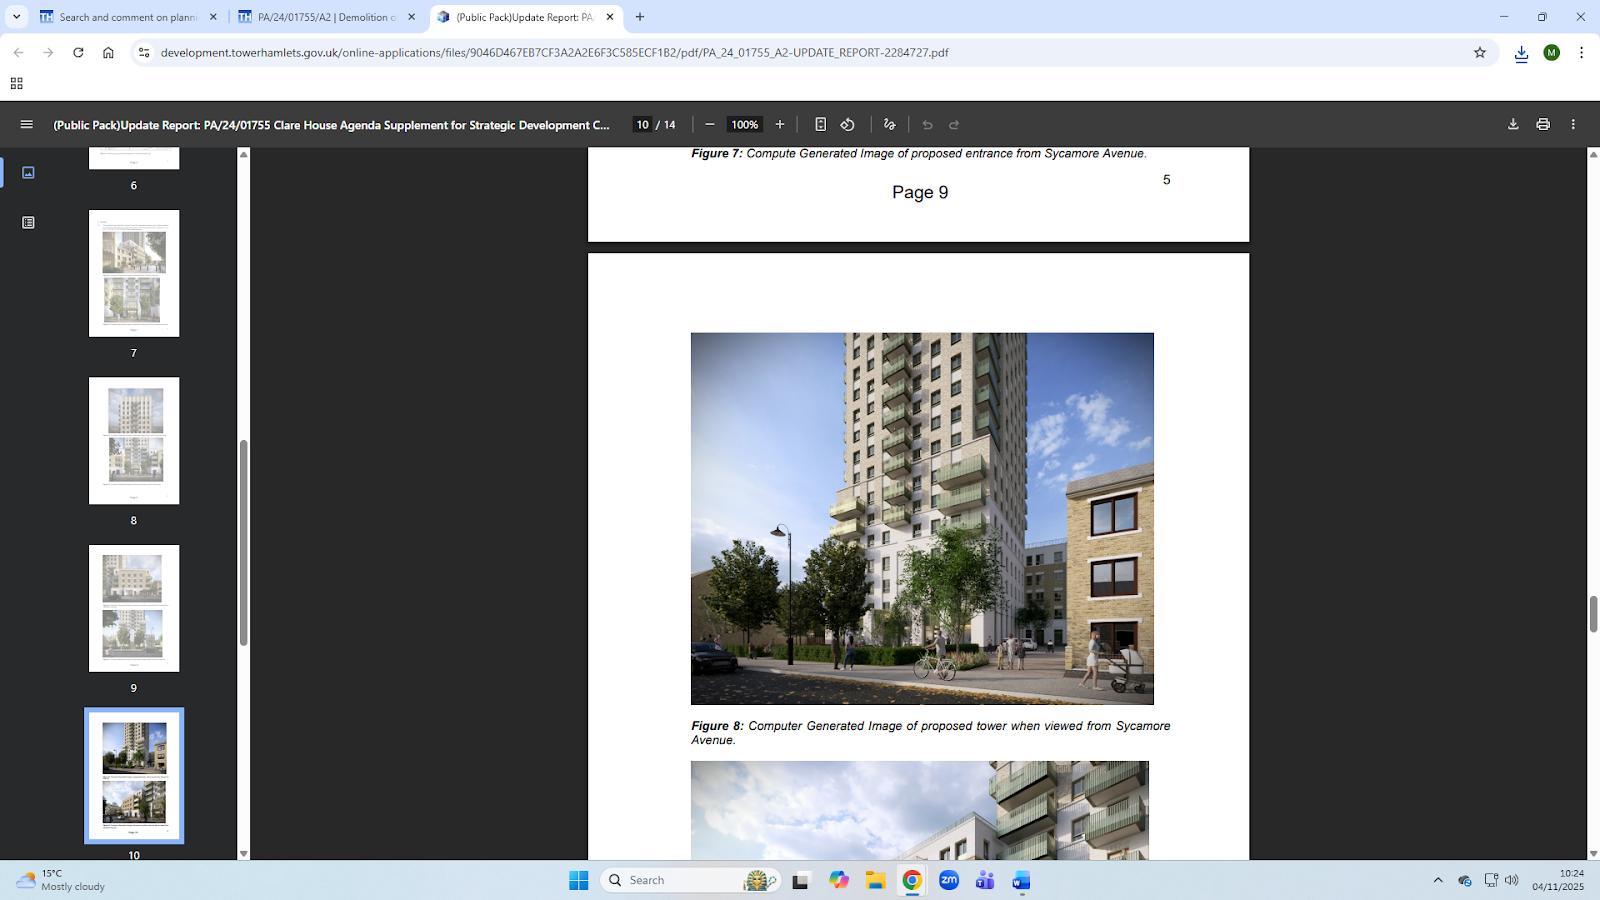The width and height of the screenshot is (1600, 900).
Task: Download the PDF document
Action: click(x=1513, y=125)
